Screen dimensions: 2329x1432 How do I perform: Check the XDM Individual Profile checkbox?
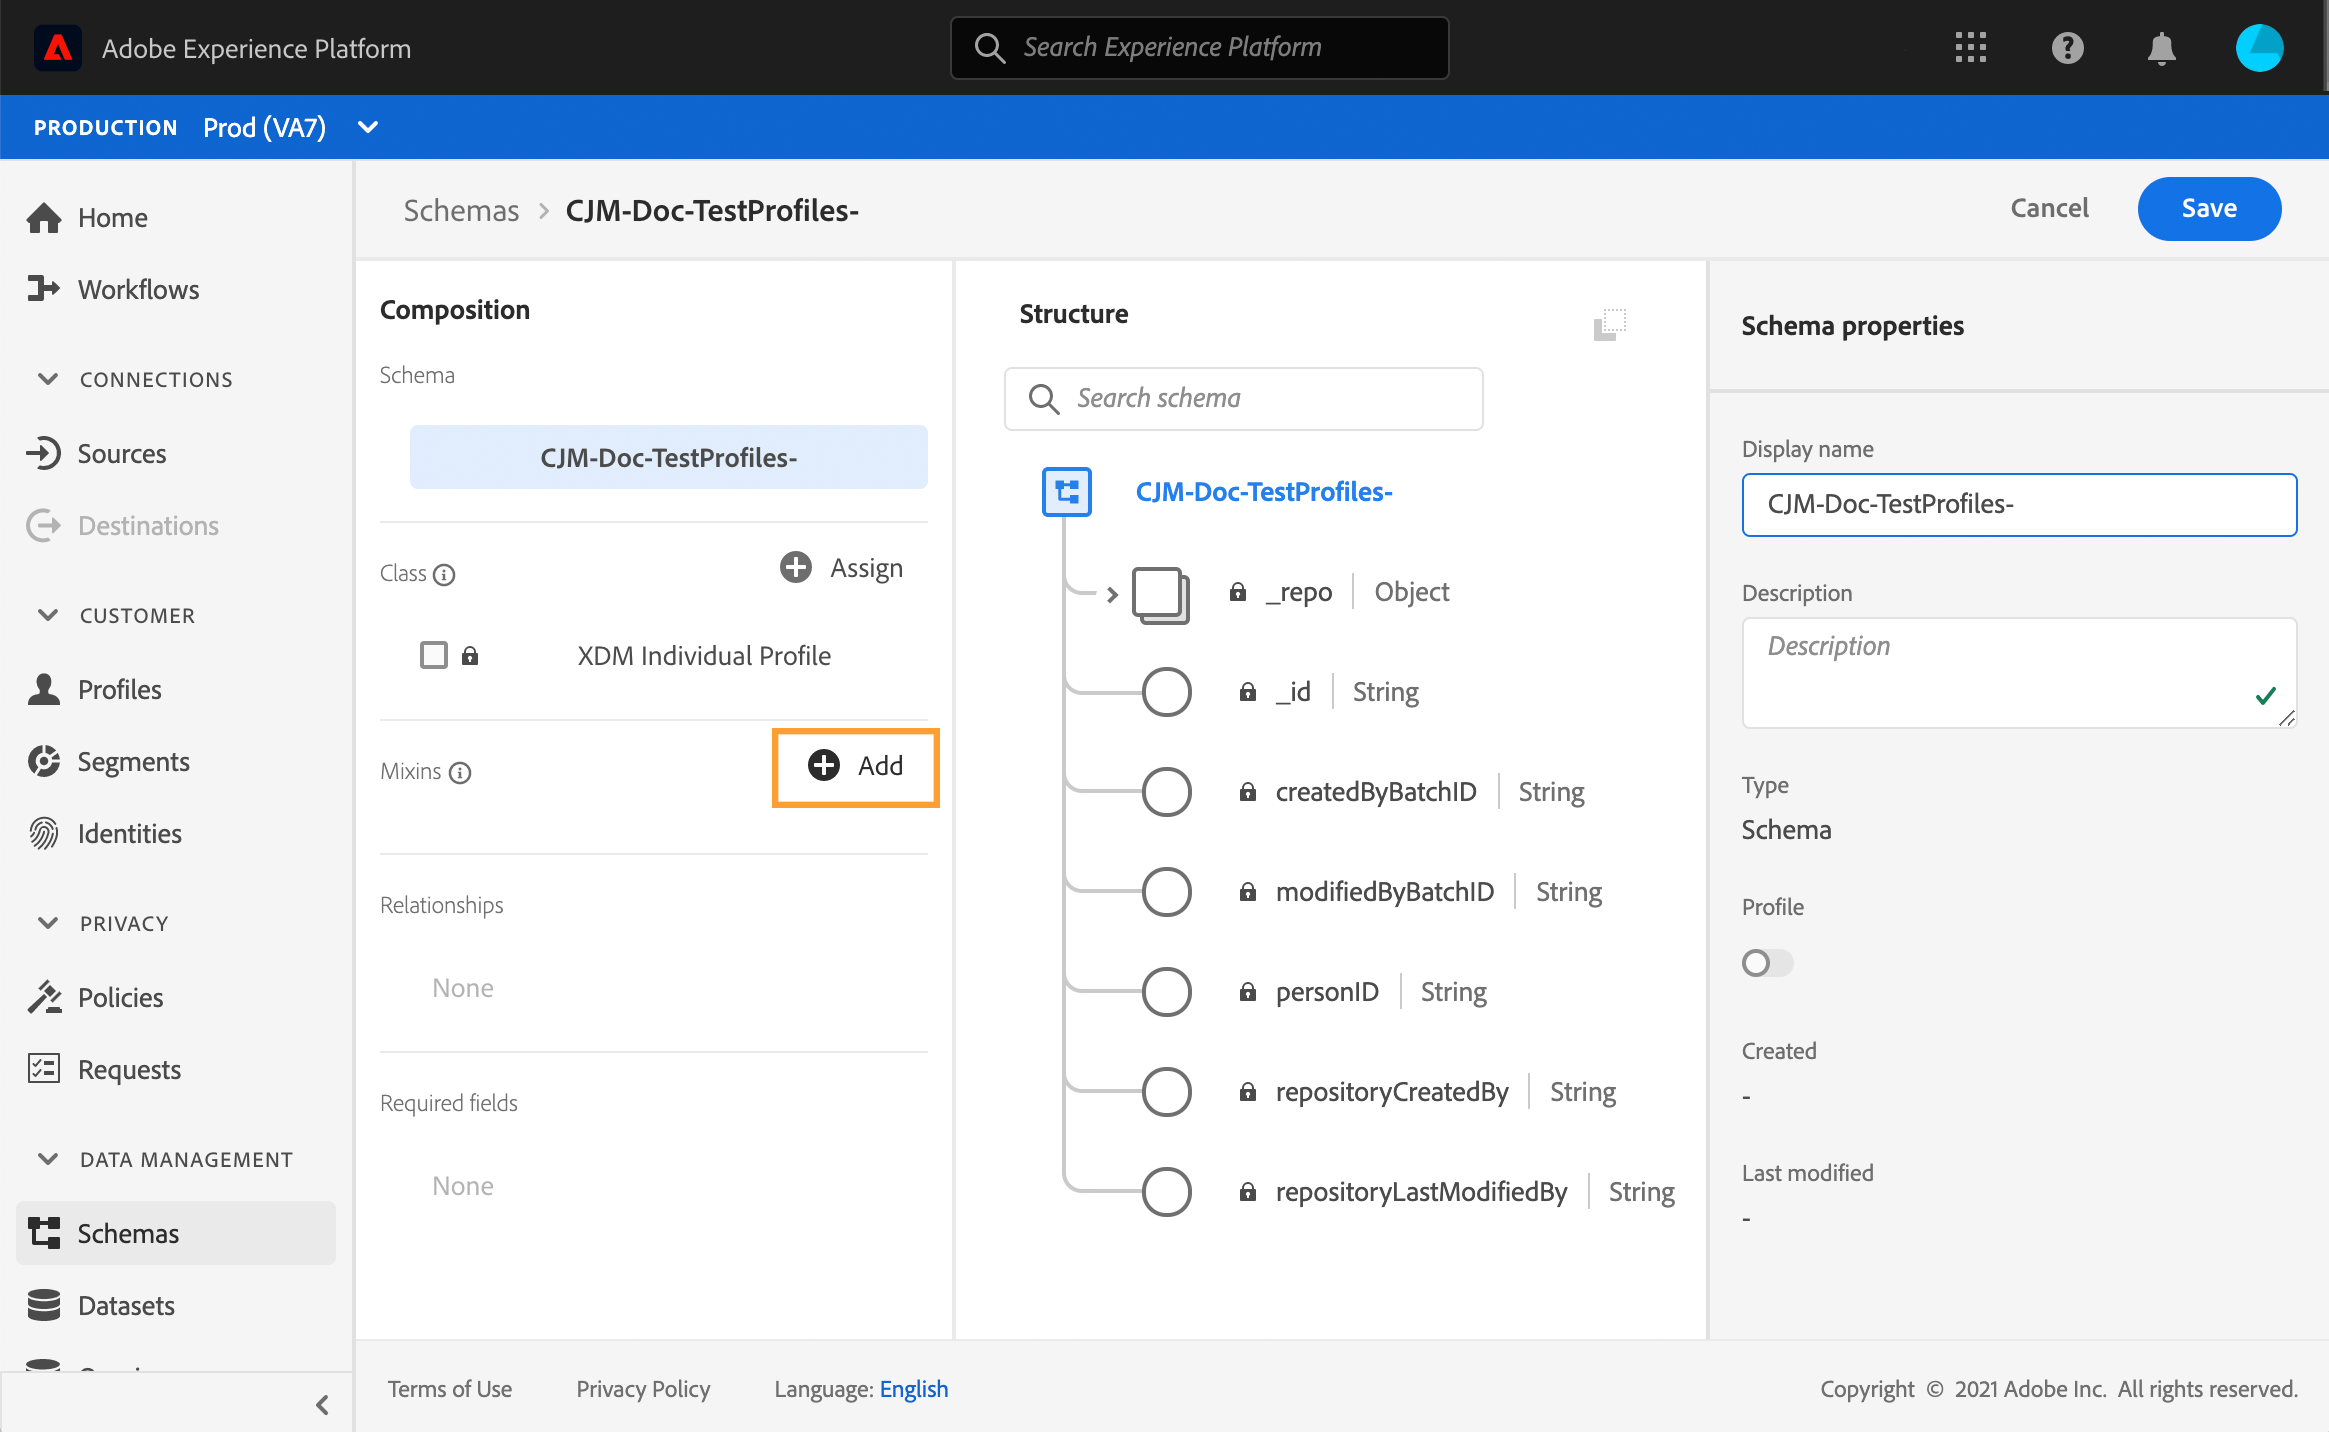pos(434,655)
